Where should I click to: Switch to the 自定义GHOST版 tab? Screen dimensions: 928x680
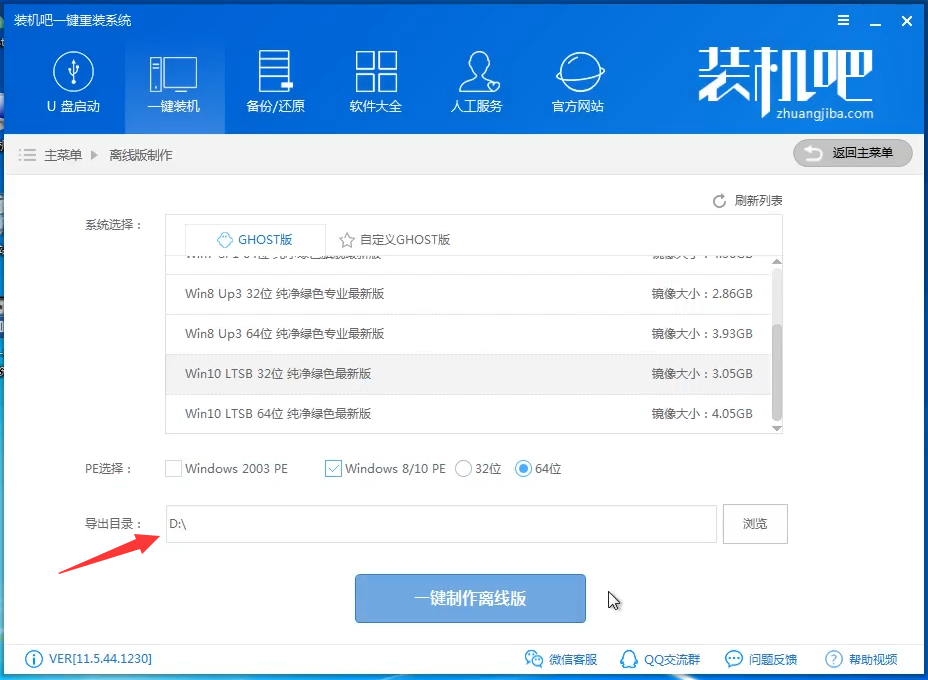395,240
